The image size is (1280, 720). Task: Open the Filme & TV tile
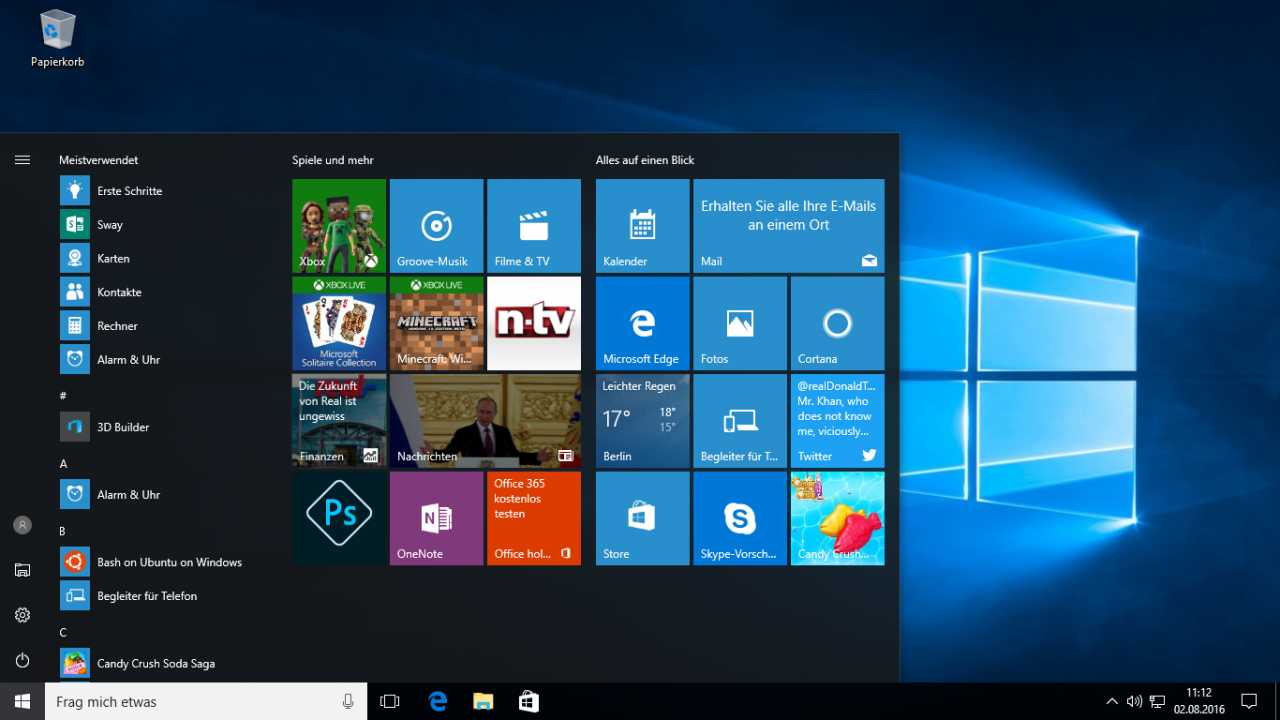[534, 226]
